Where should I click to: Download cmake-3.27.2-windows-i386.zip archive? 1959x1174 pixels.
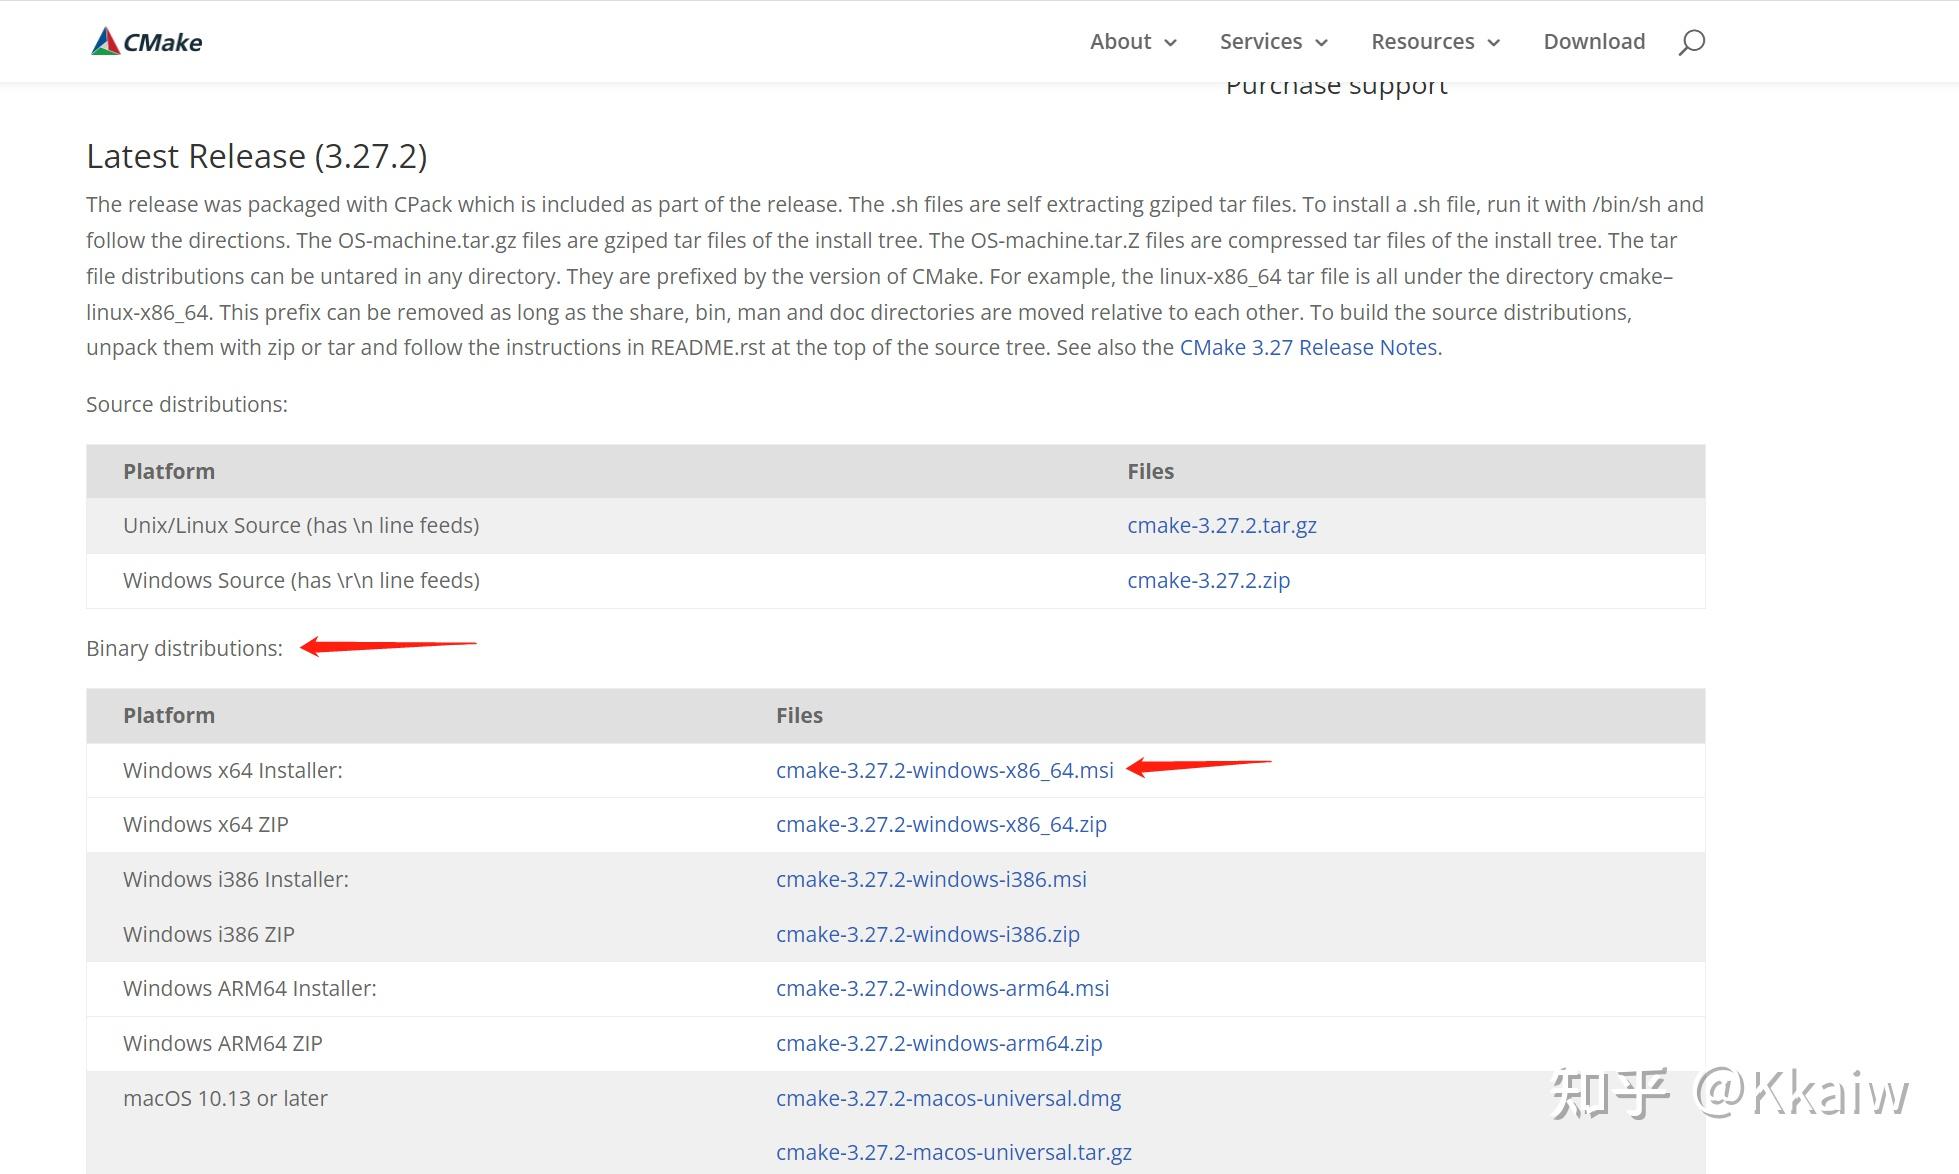(927, 935)
